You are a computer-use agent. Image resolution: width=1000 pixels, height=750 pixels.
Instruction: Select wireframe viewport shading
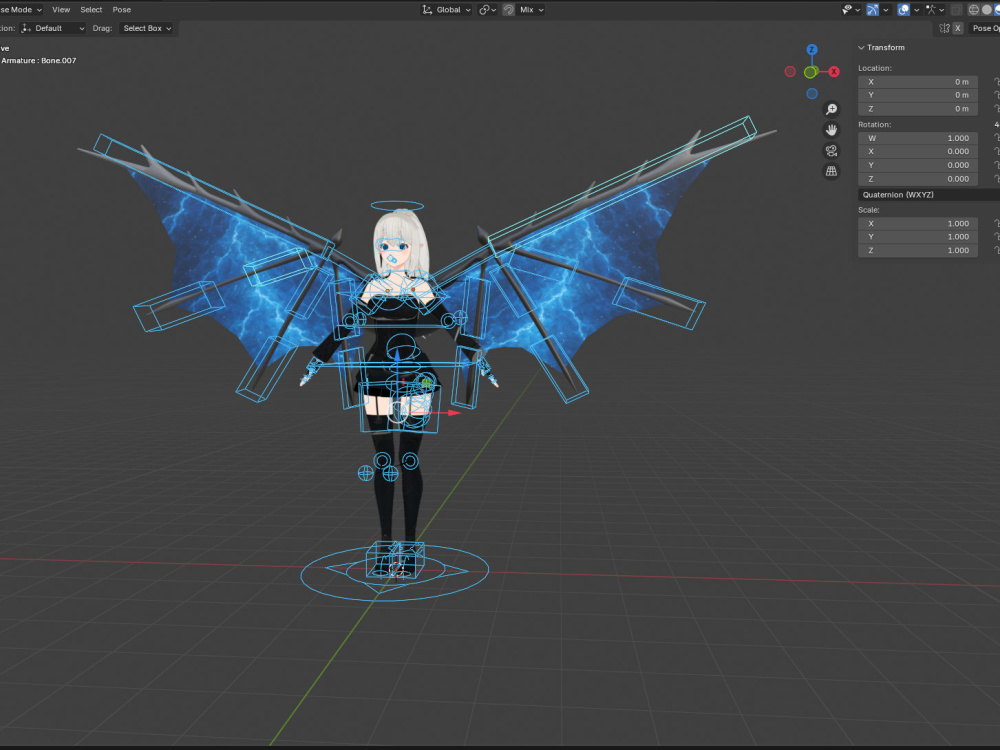pos(974,10)
